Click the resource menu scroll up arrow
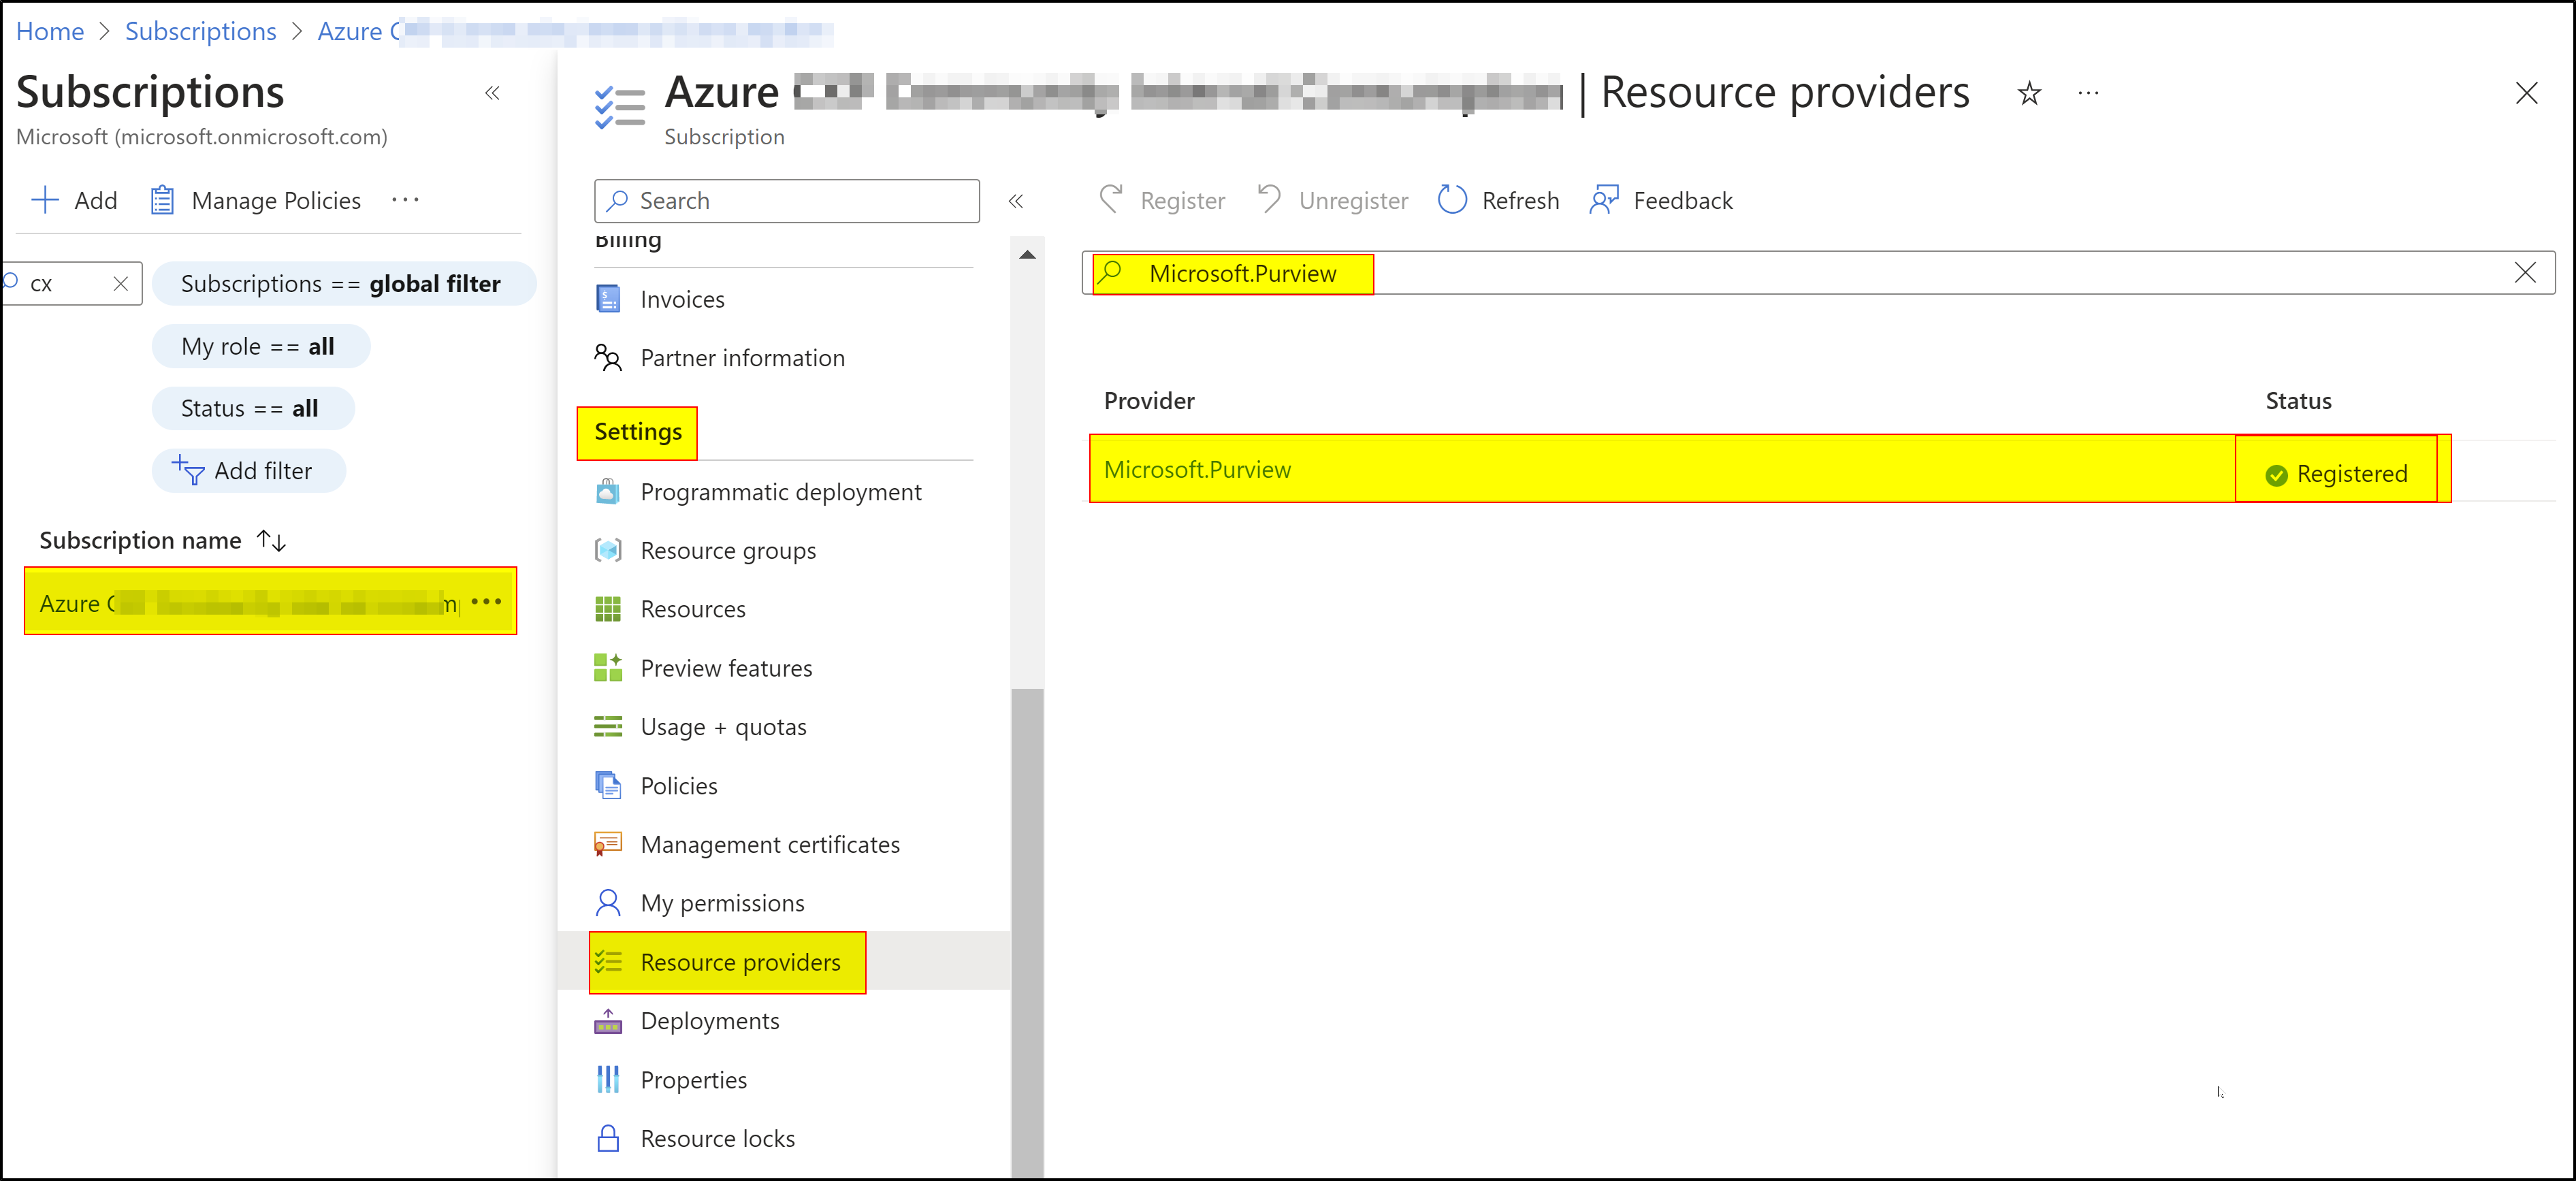This screenshot has width=2576, height=1181. pos(1027,254)
